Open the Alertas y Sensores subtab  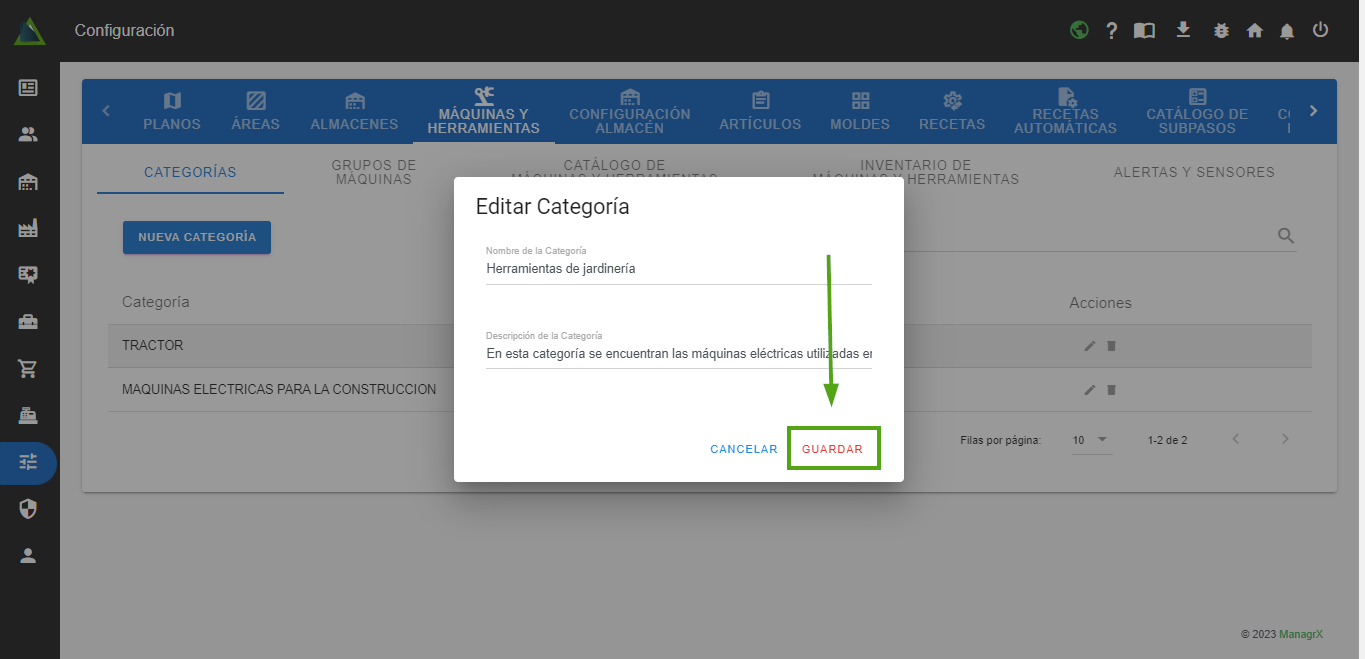(1194, 172)
